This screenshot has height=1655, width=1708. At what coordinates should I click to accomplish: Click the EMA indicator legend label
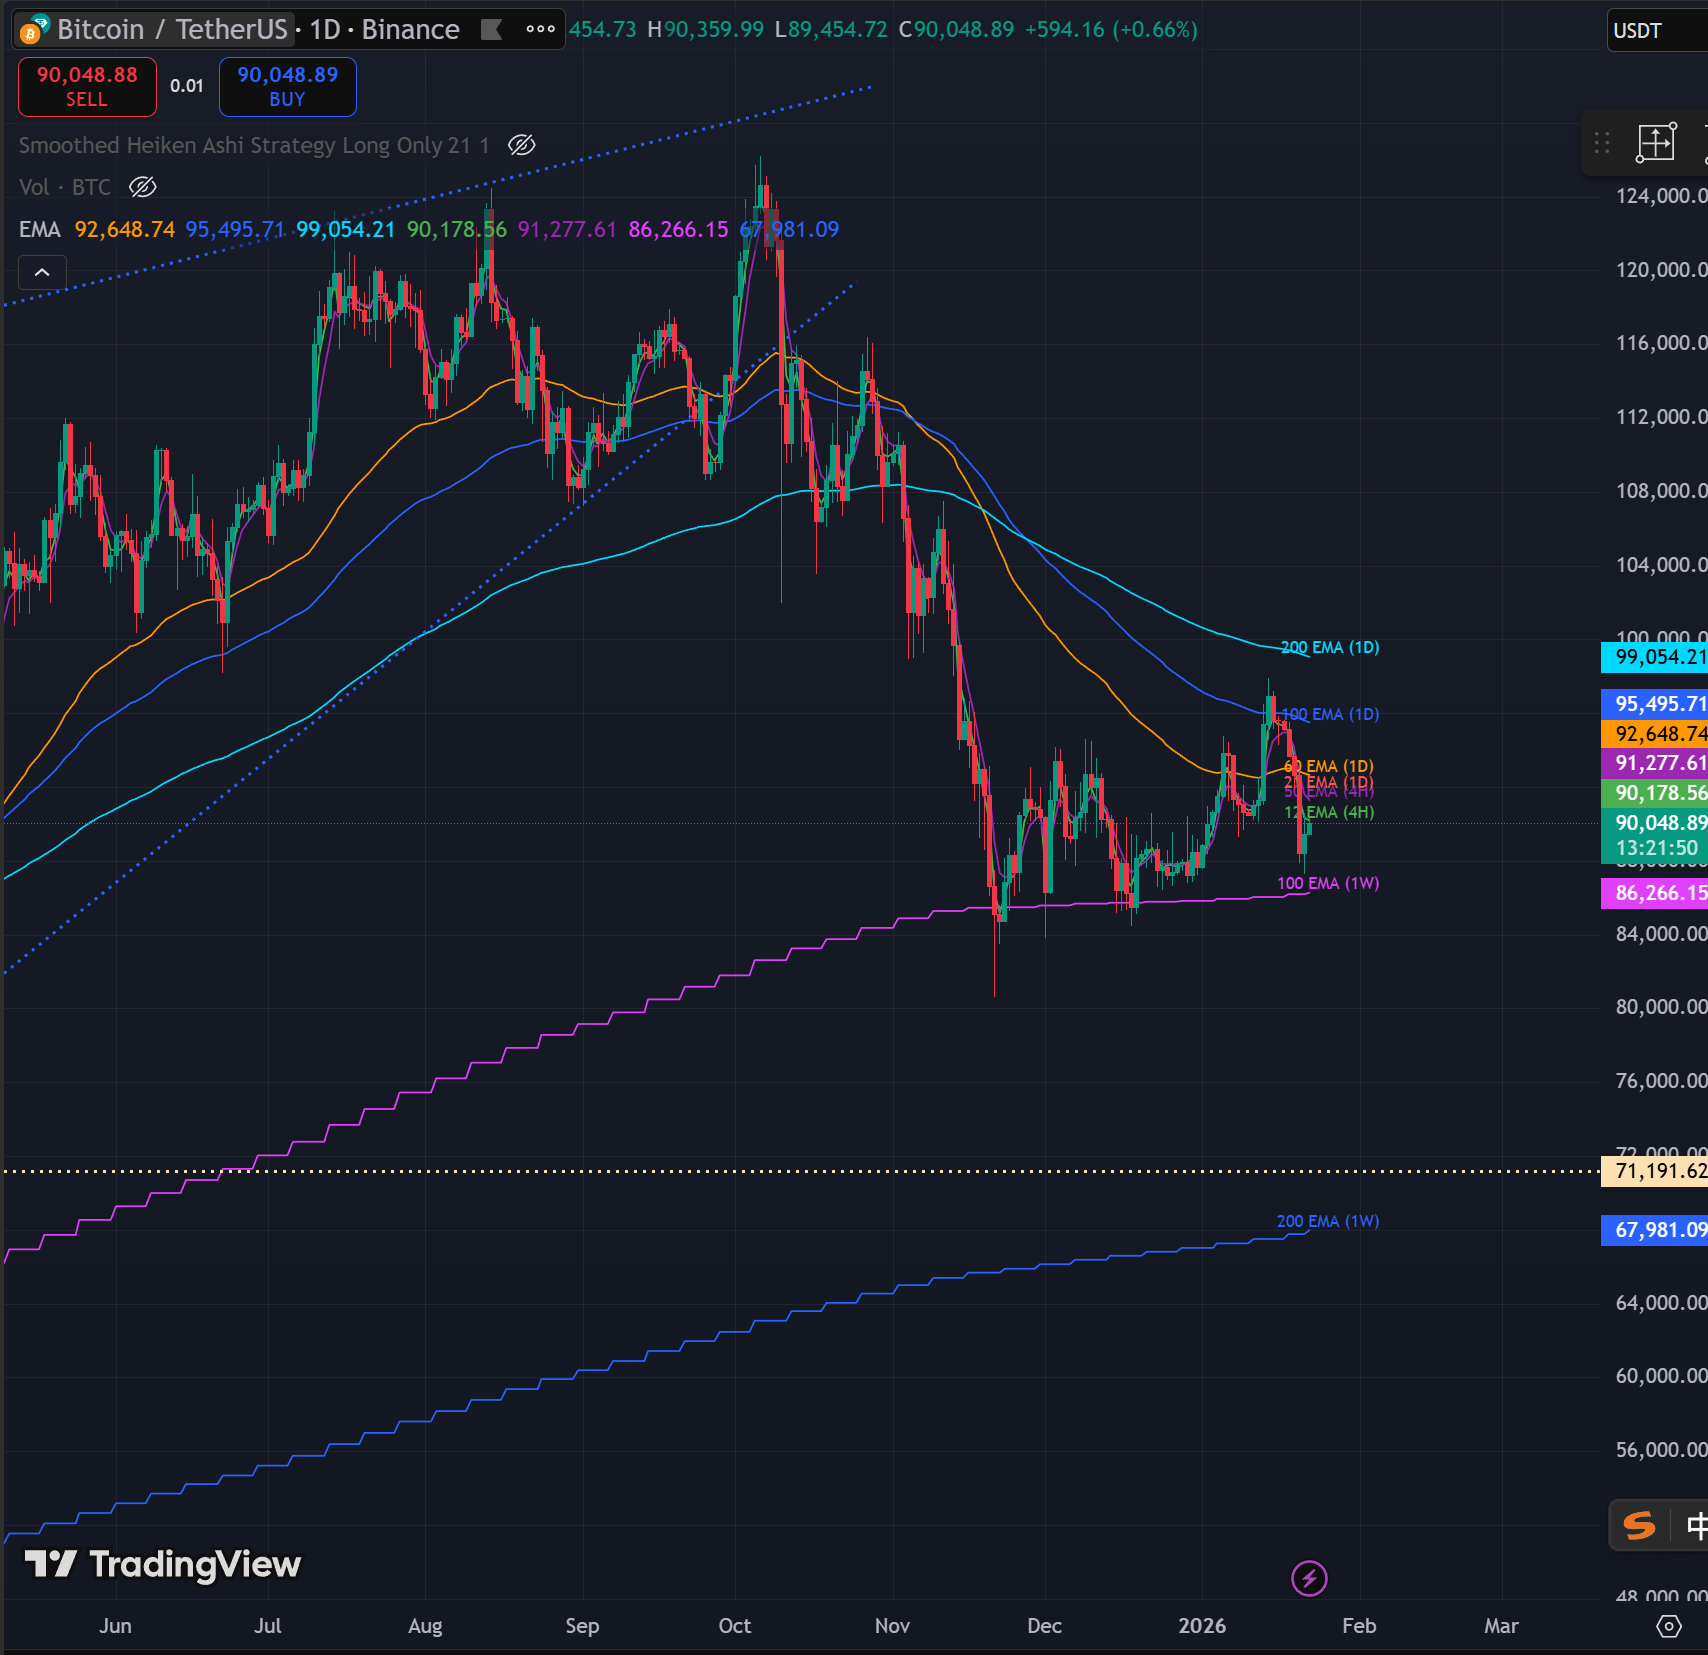[x=39, y=230]
